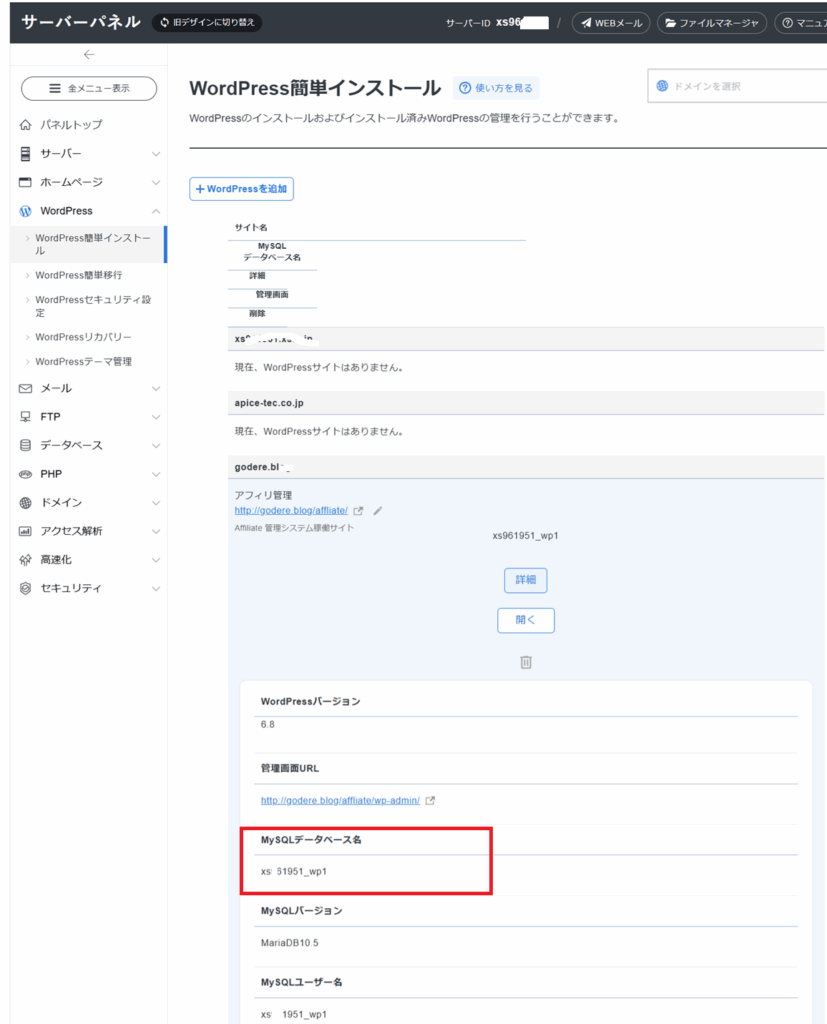827x1024 pixels.
Task: Click the FTP icon in the sidebar
Action: (25, 417)
